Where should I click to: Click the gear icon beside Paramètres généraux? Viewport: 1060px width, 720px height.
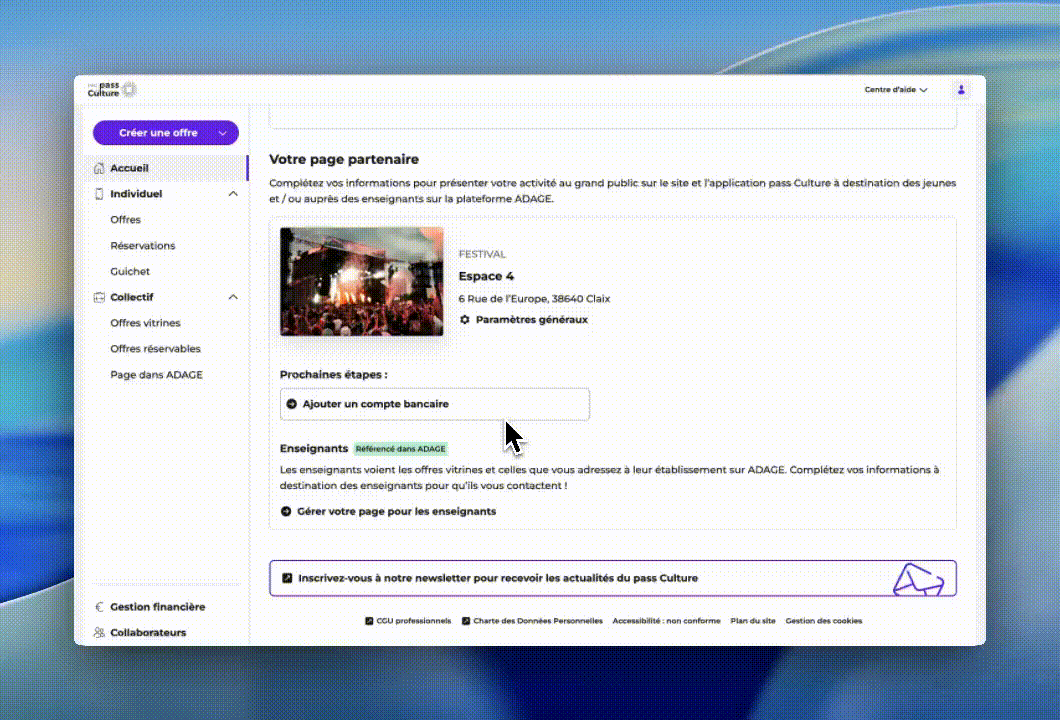464,320
